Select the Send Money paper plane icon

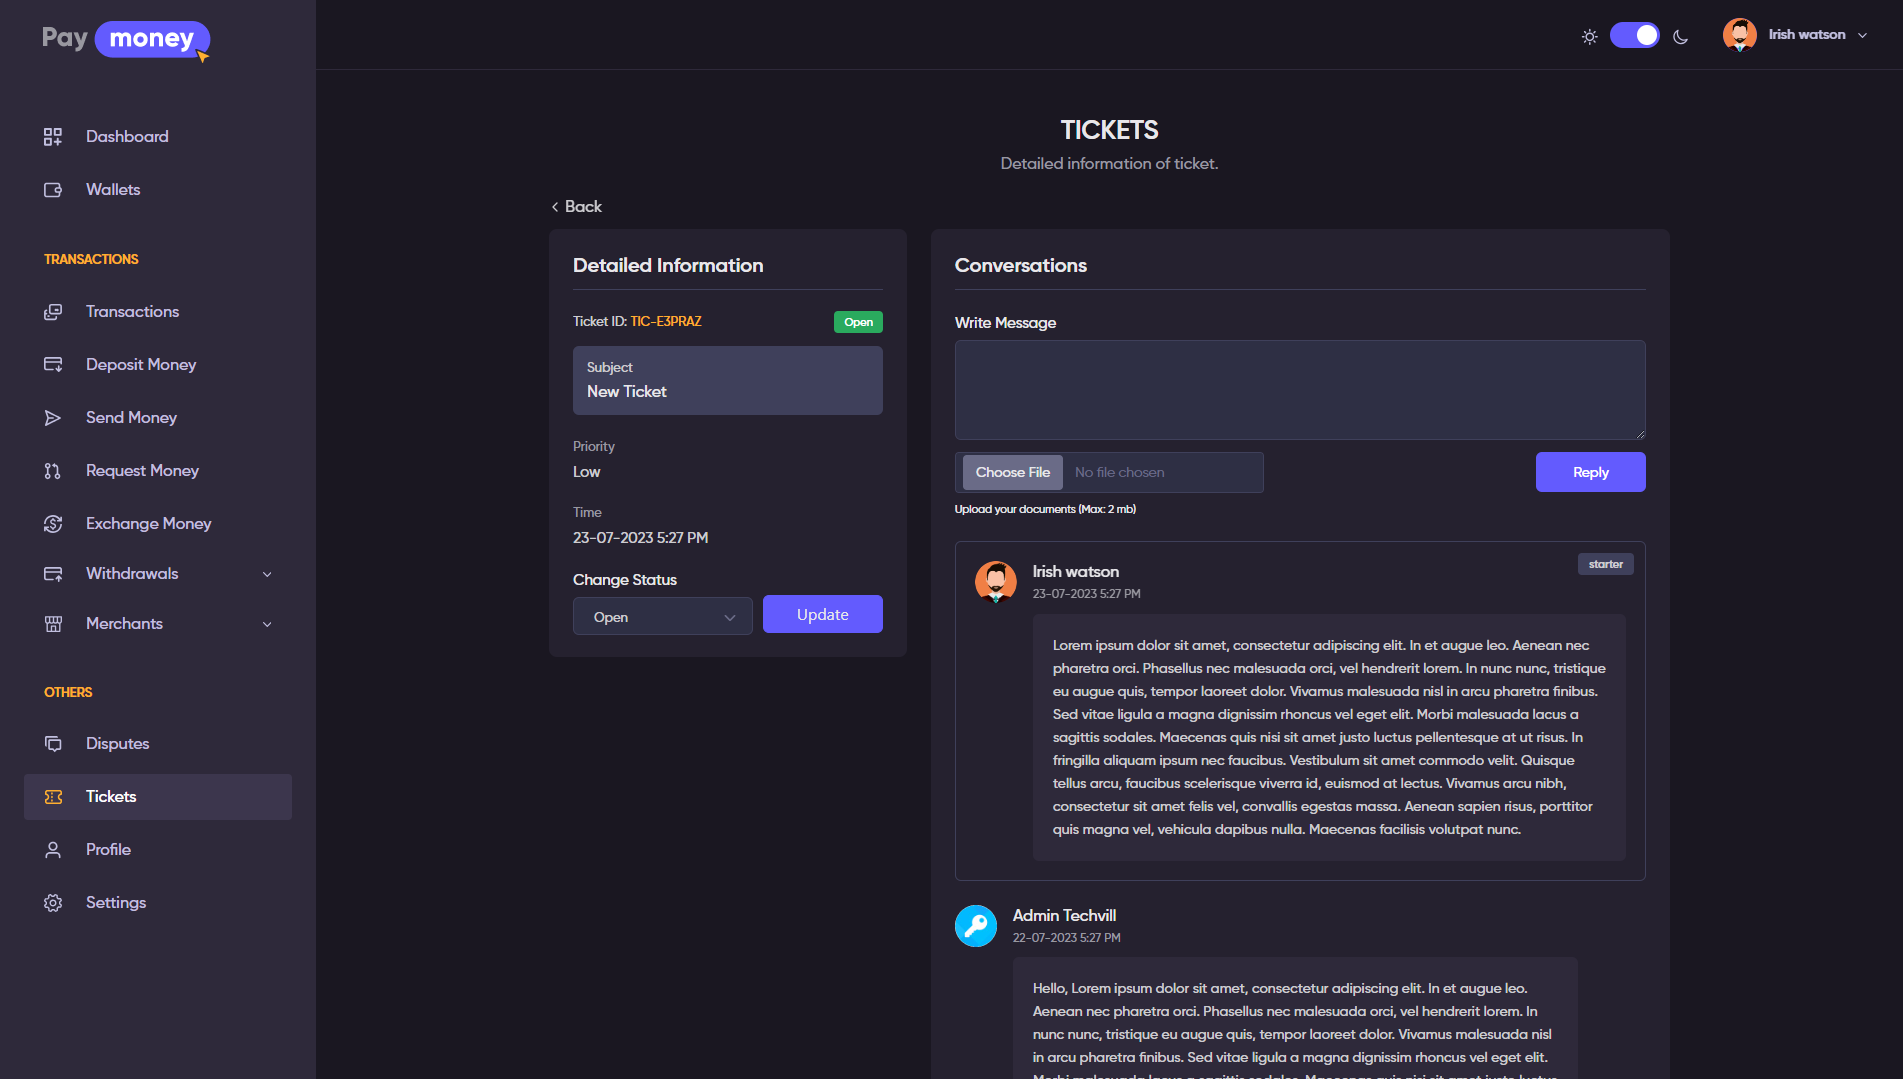coord(52,417)
